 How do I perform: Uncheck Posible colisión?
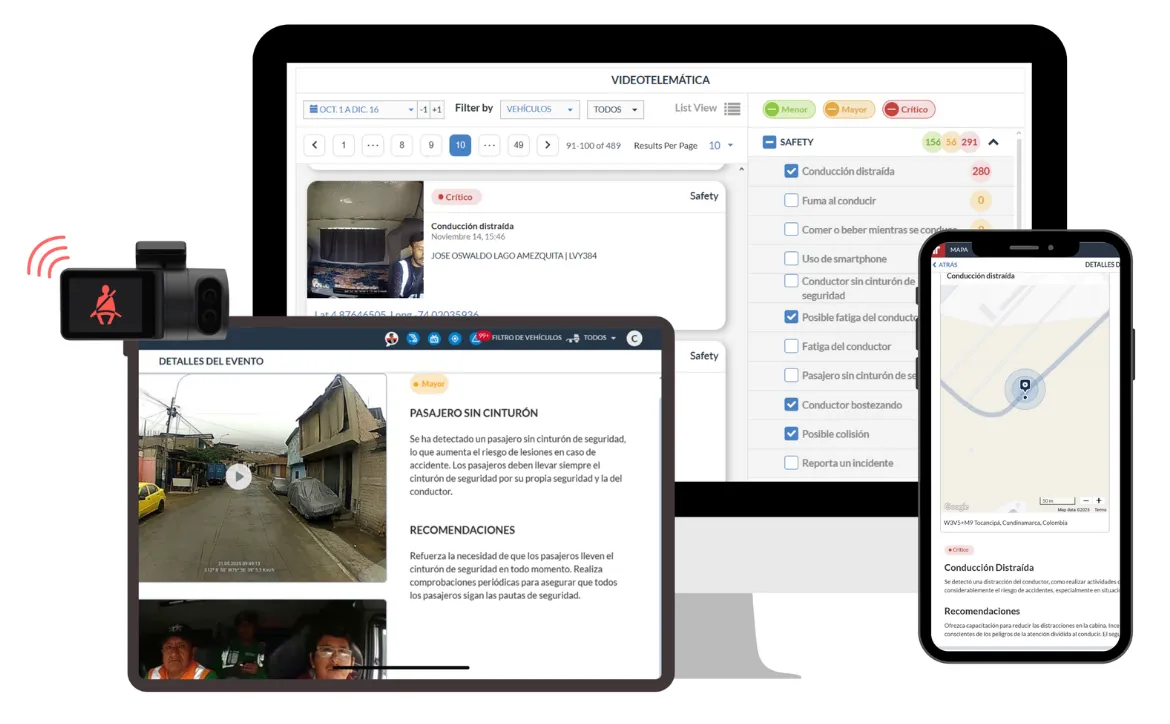click(791, 434)
